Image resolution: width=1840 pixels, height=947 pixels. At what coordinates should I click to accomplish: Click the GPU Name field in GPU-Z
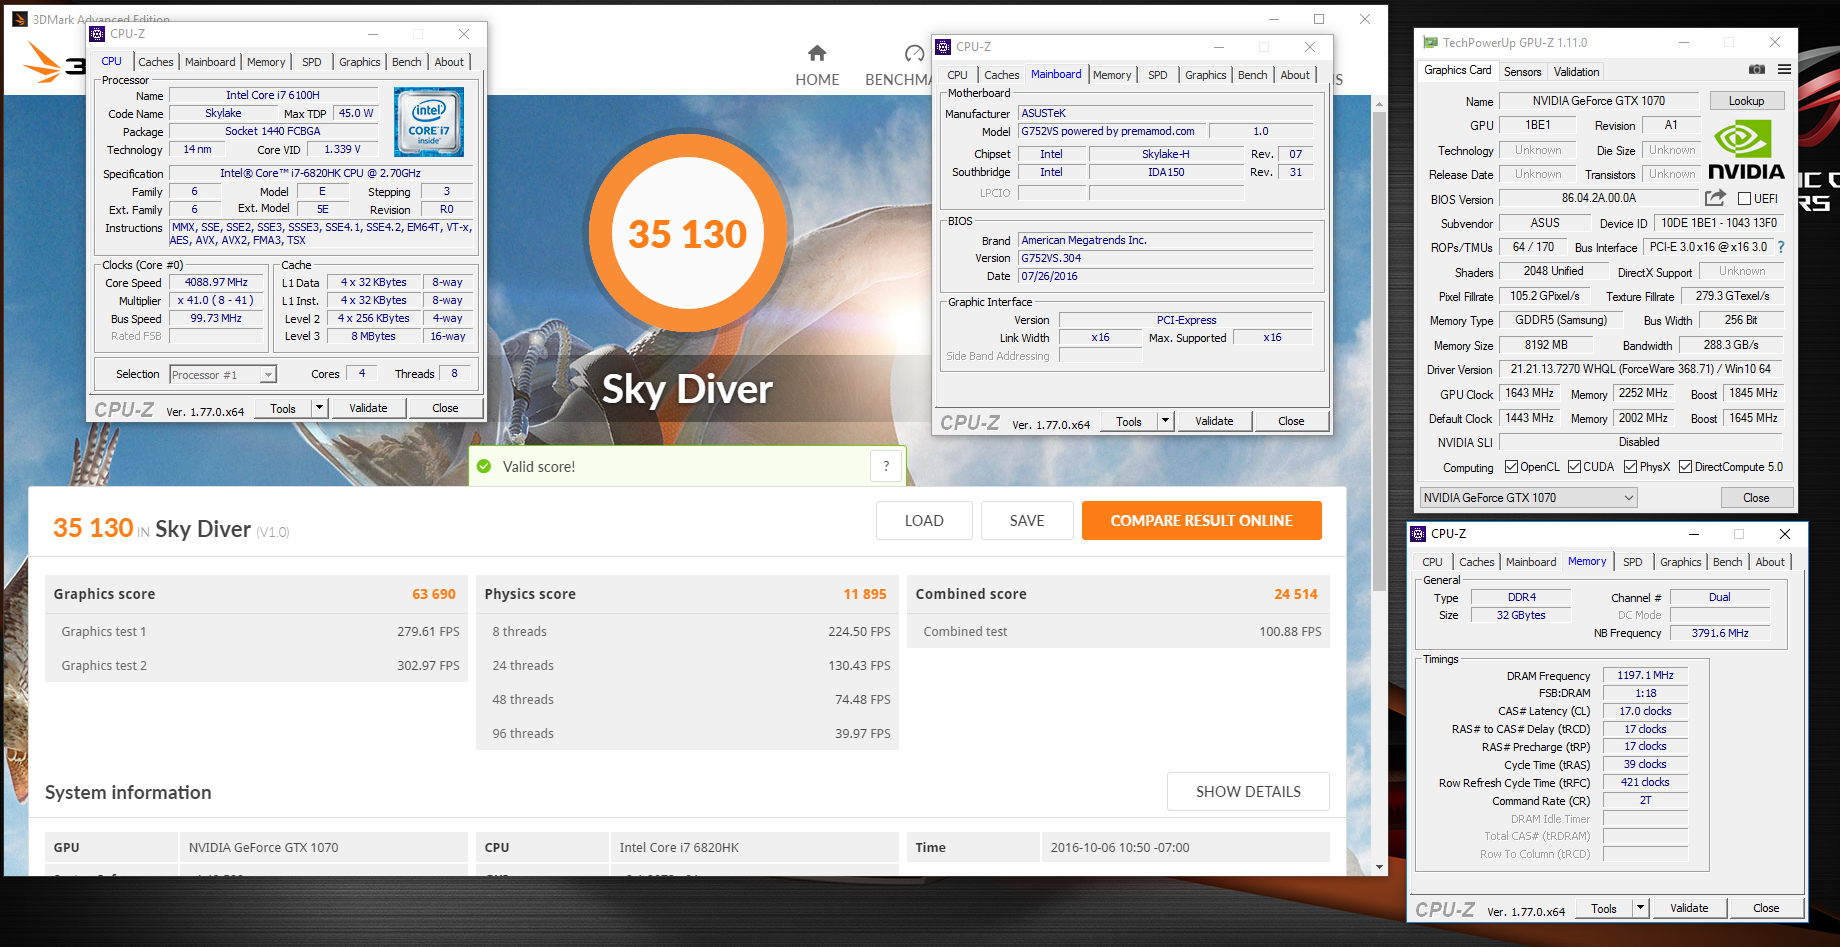tap(1599, 101)
